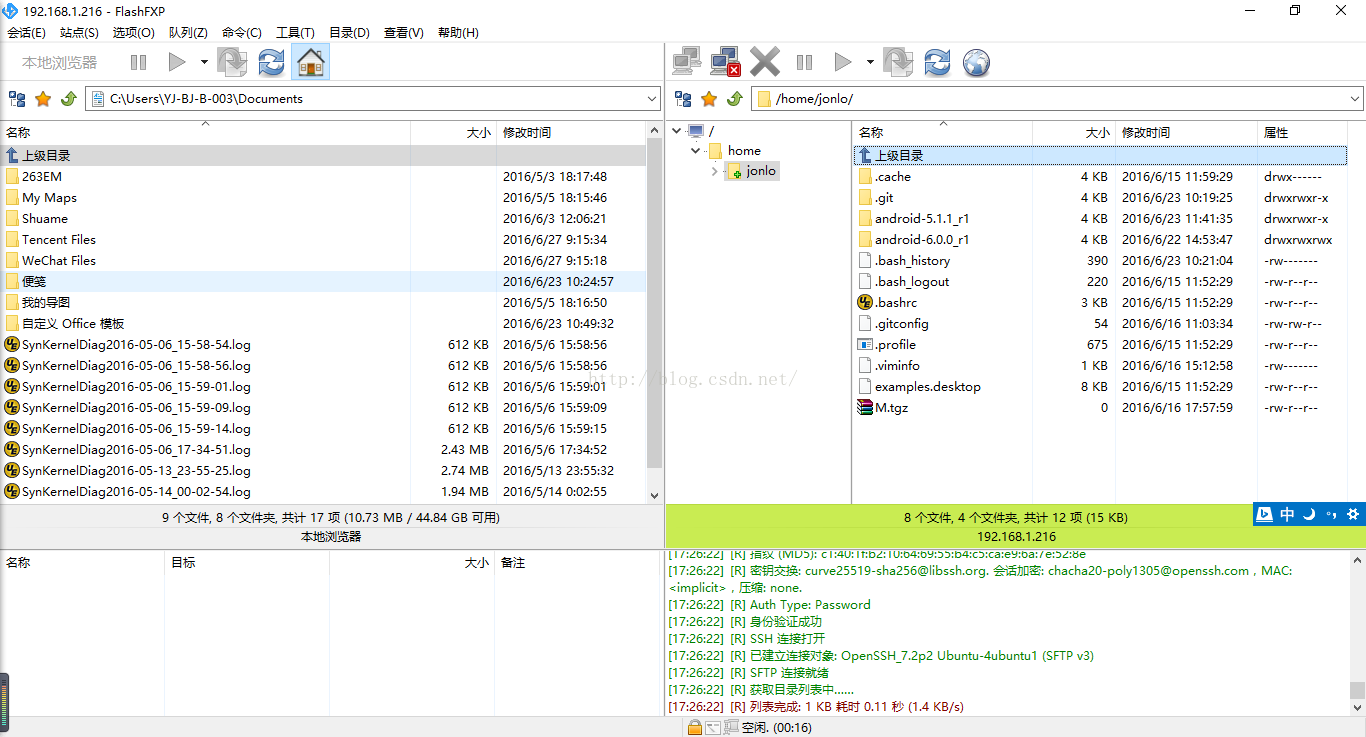
Task: Open the 工具(T) menu
Action: (x=295, y=33)
